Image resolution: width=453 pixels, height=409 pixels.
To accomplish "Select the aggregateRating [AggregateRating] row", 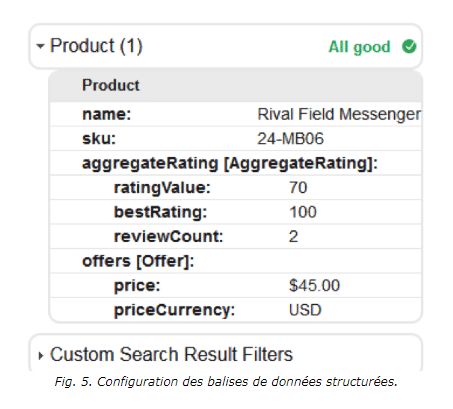I will coord(236,163).
